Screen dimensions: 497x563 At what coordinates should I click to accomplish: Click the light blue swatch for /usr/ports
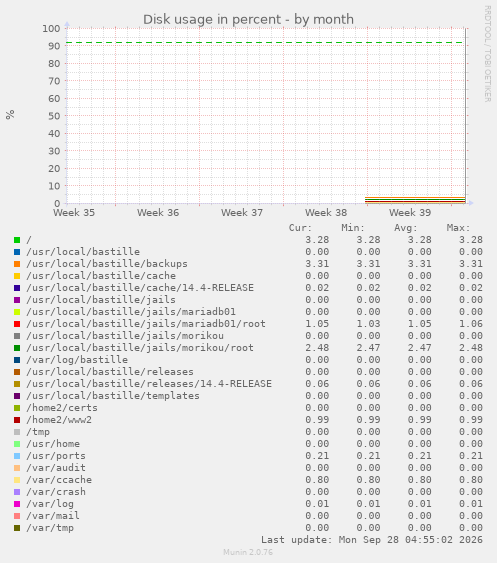point(17,456)
